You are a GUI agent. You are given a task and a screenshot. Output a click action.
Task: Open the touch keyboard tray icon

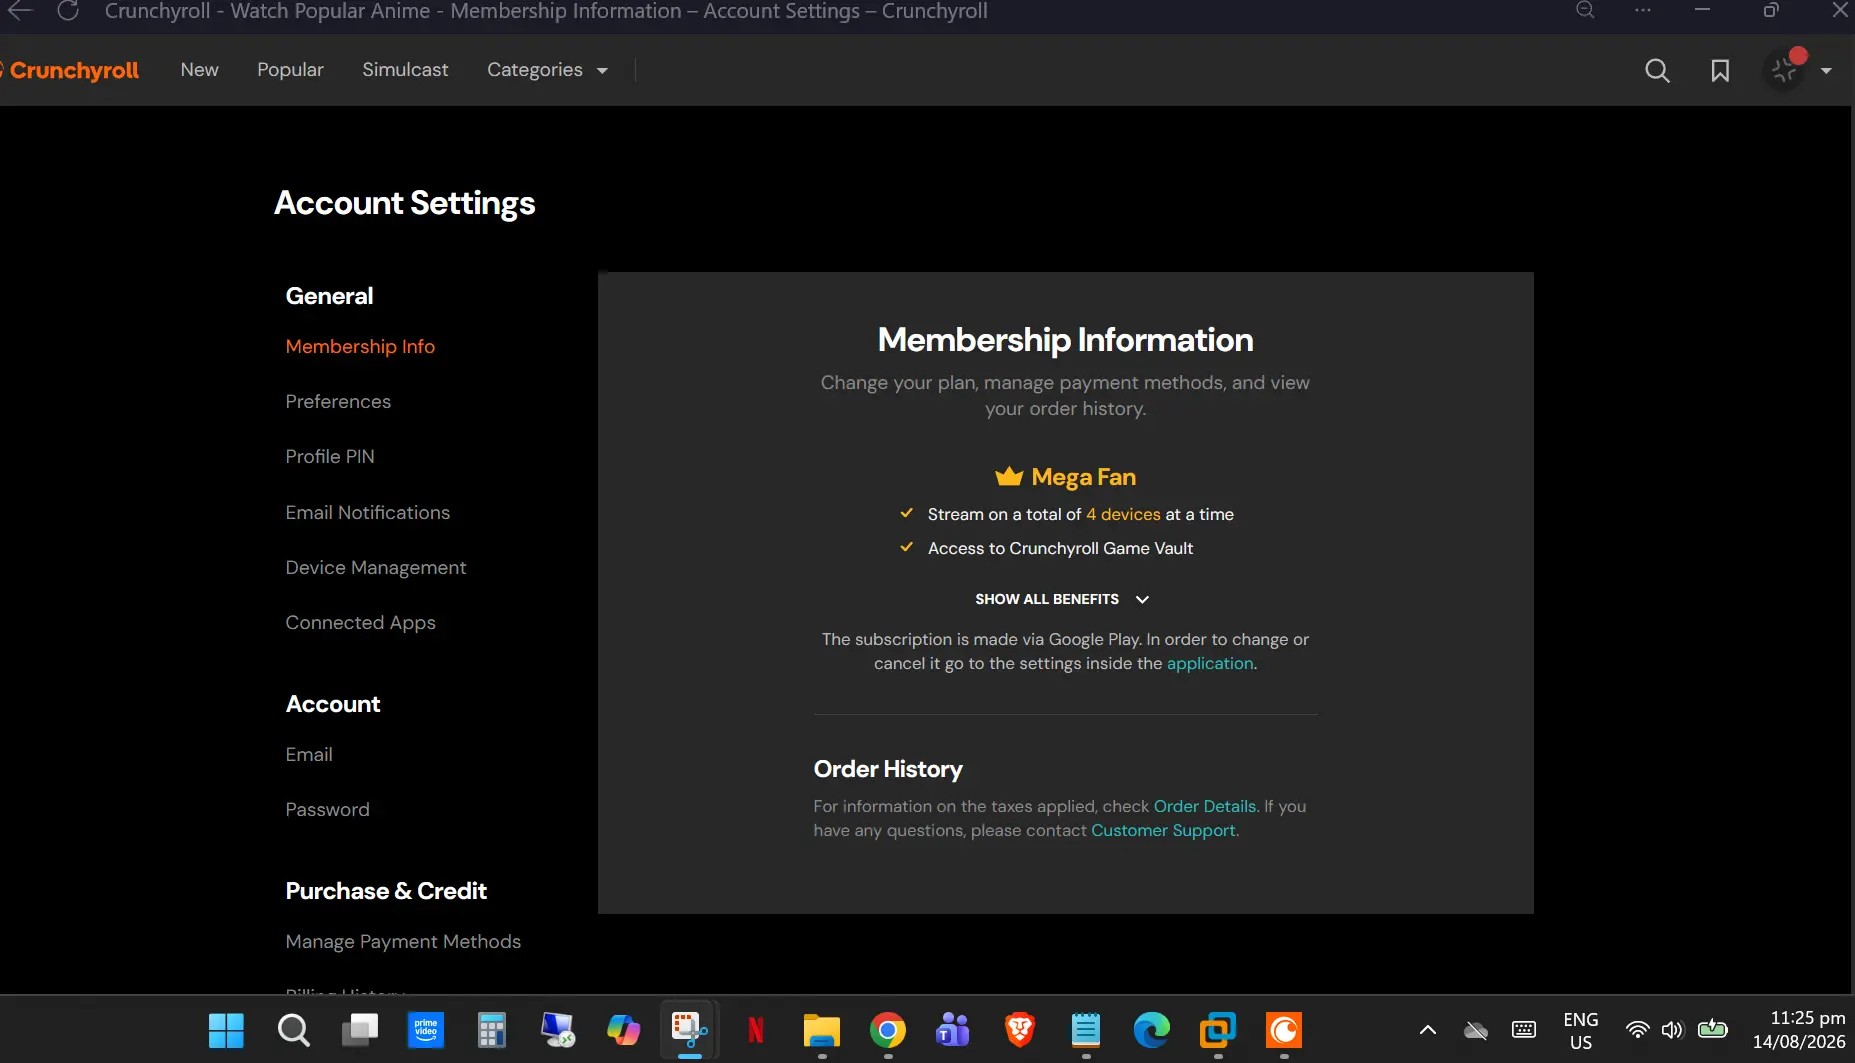point(1524,1030)
